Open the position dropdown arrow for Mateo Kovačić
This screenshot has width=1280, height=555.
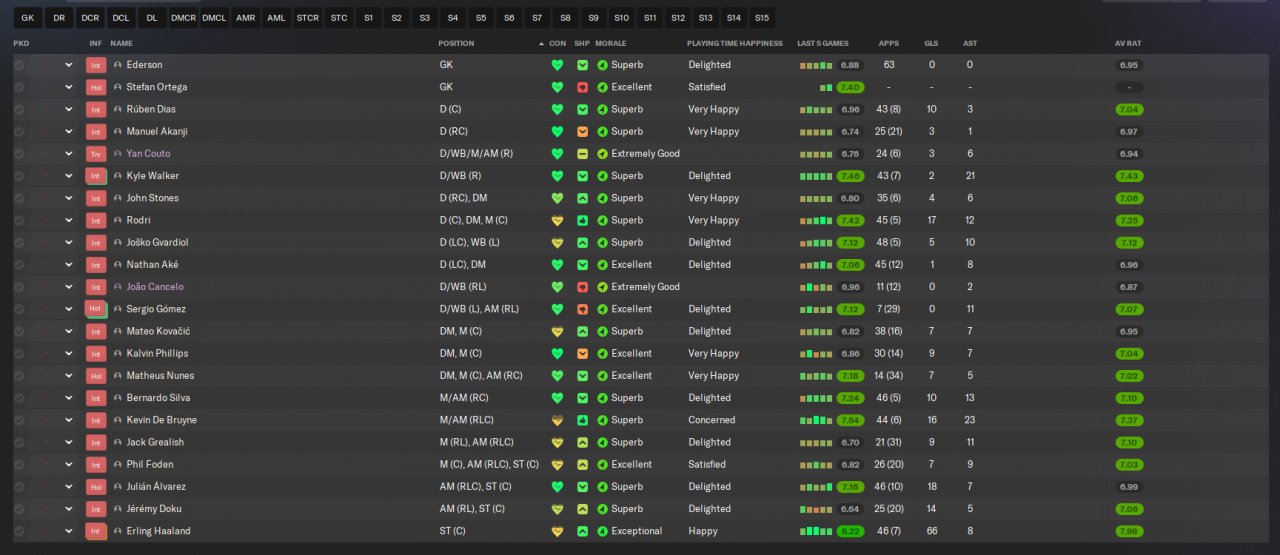(69, 331)
